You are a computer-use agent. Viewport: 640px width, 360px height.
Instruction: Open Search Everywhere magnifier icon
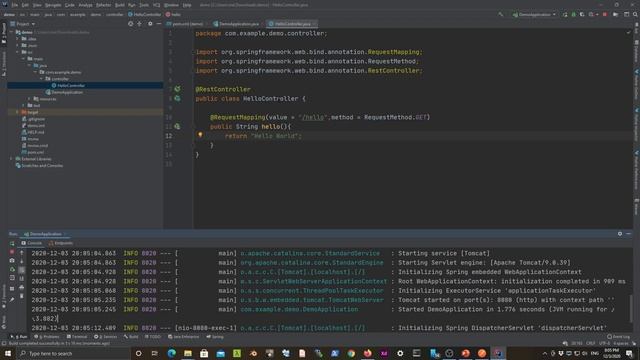[635, 14]
